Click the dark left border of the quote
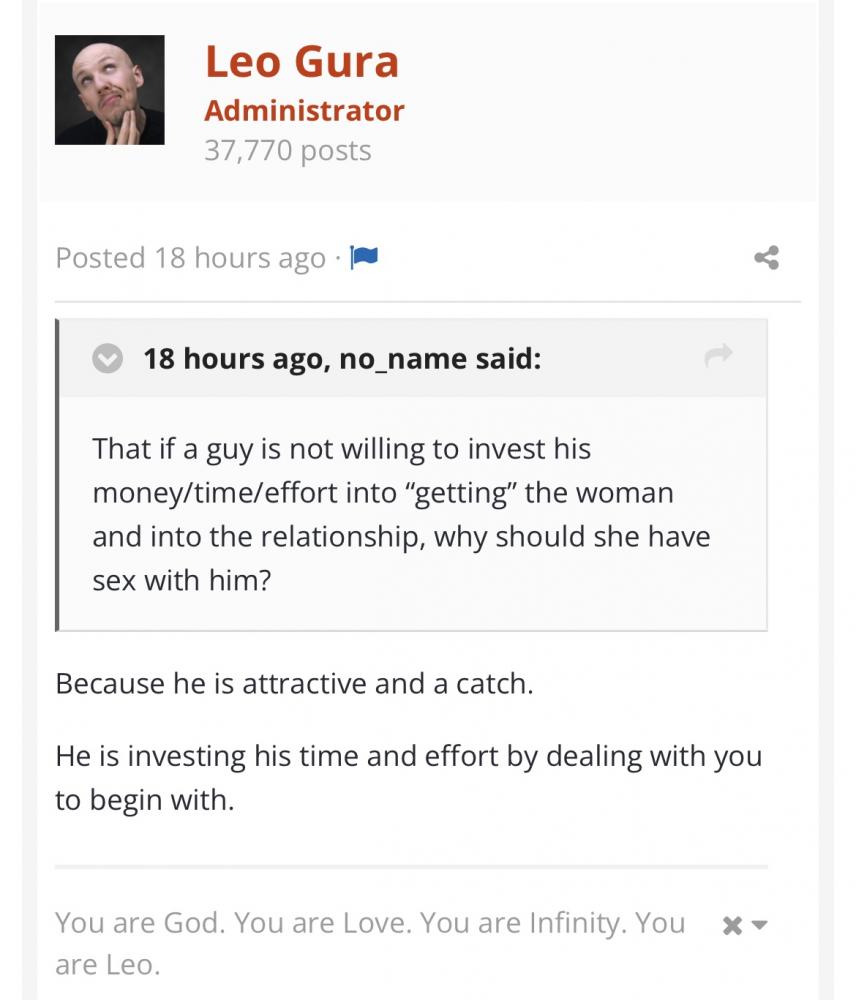Screen dimensions: 856x1000 [58, 475]
